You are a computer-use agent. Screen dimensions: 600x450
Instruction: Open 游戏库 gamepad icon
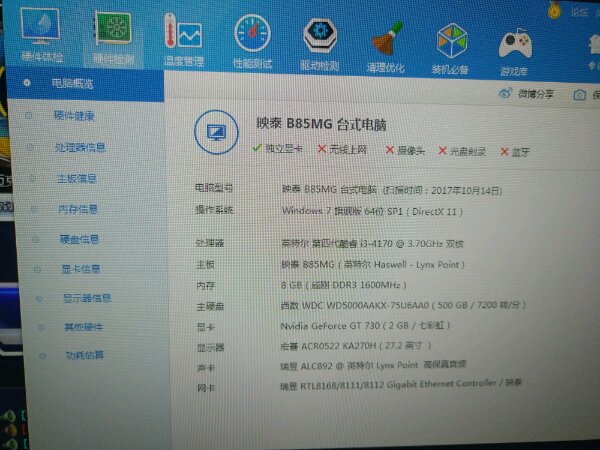coord(515,44)
